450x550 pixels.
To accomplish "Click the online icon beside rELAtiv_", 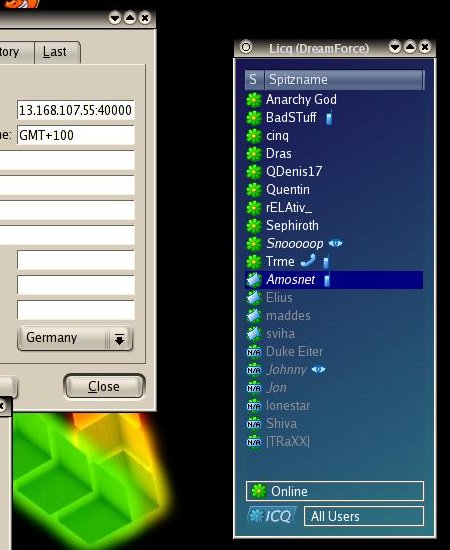I will click(x=254, y=208).
